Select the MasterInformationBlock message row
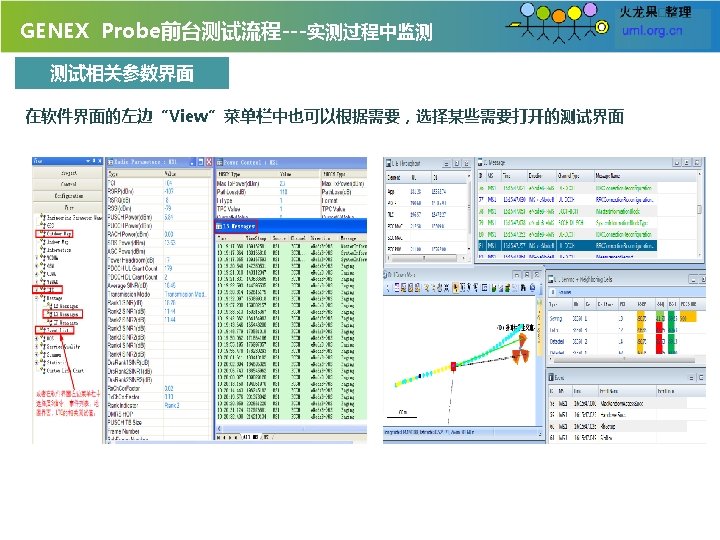The height and width of the screenshot is (540, 720). [567, 211]
